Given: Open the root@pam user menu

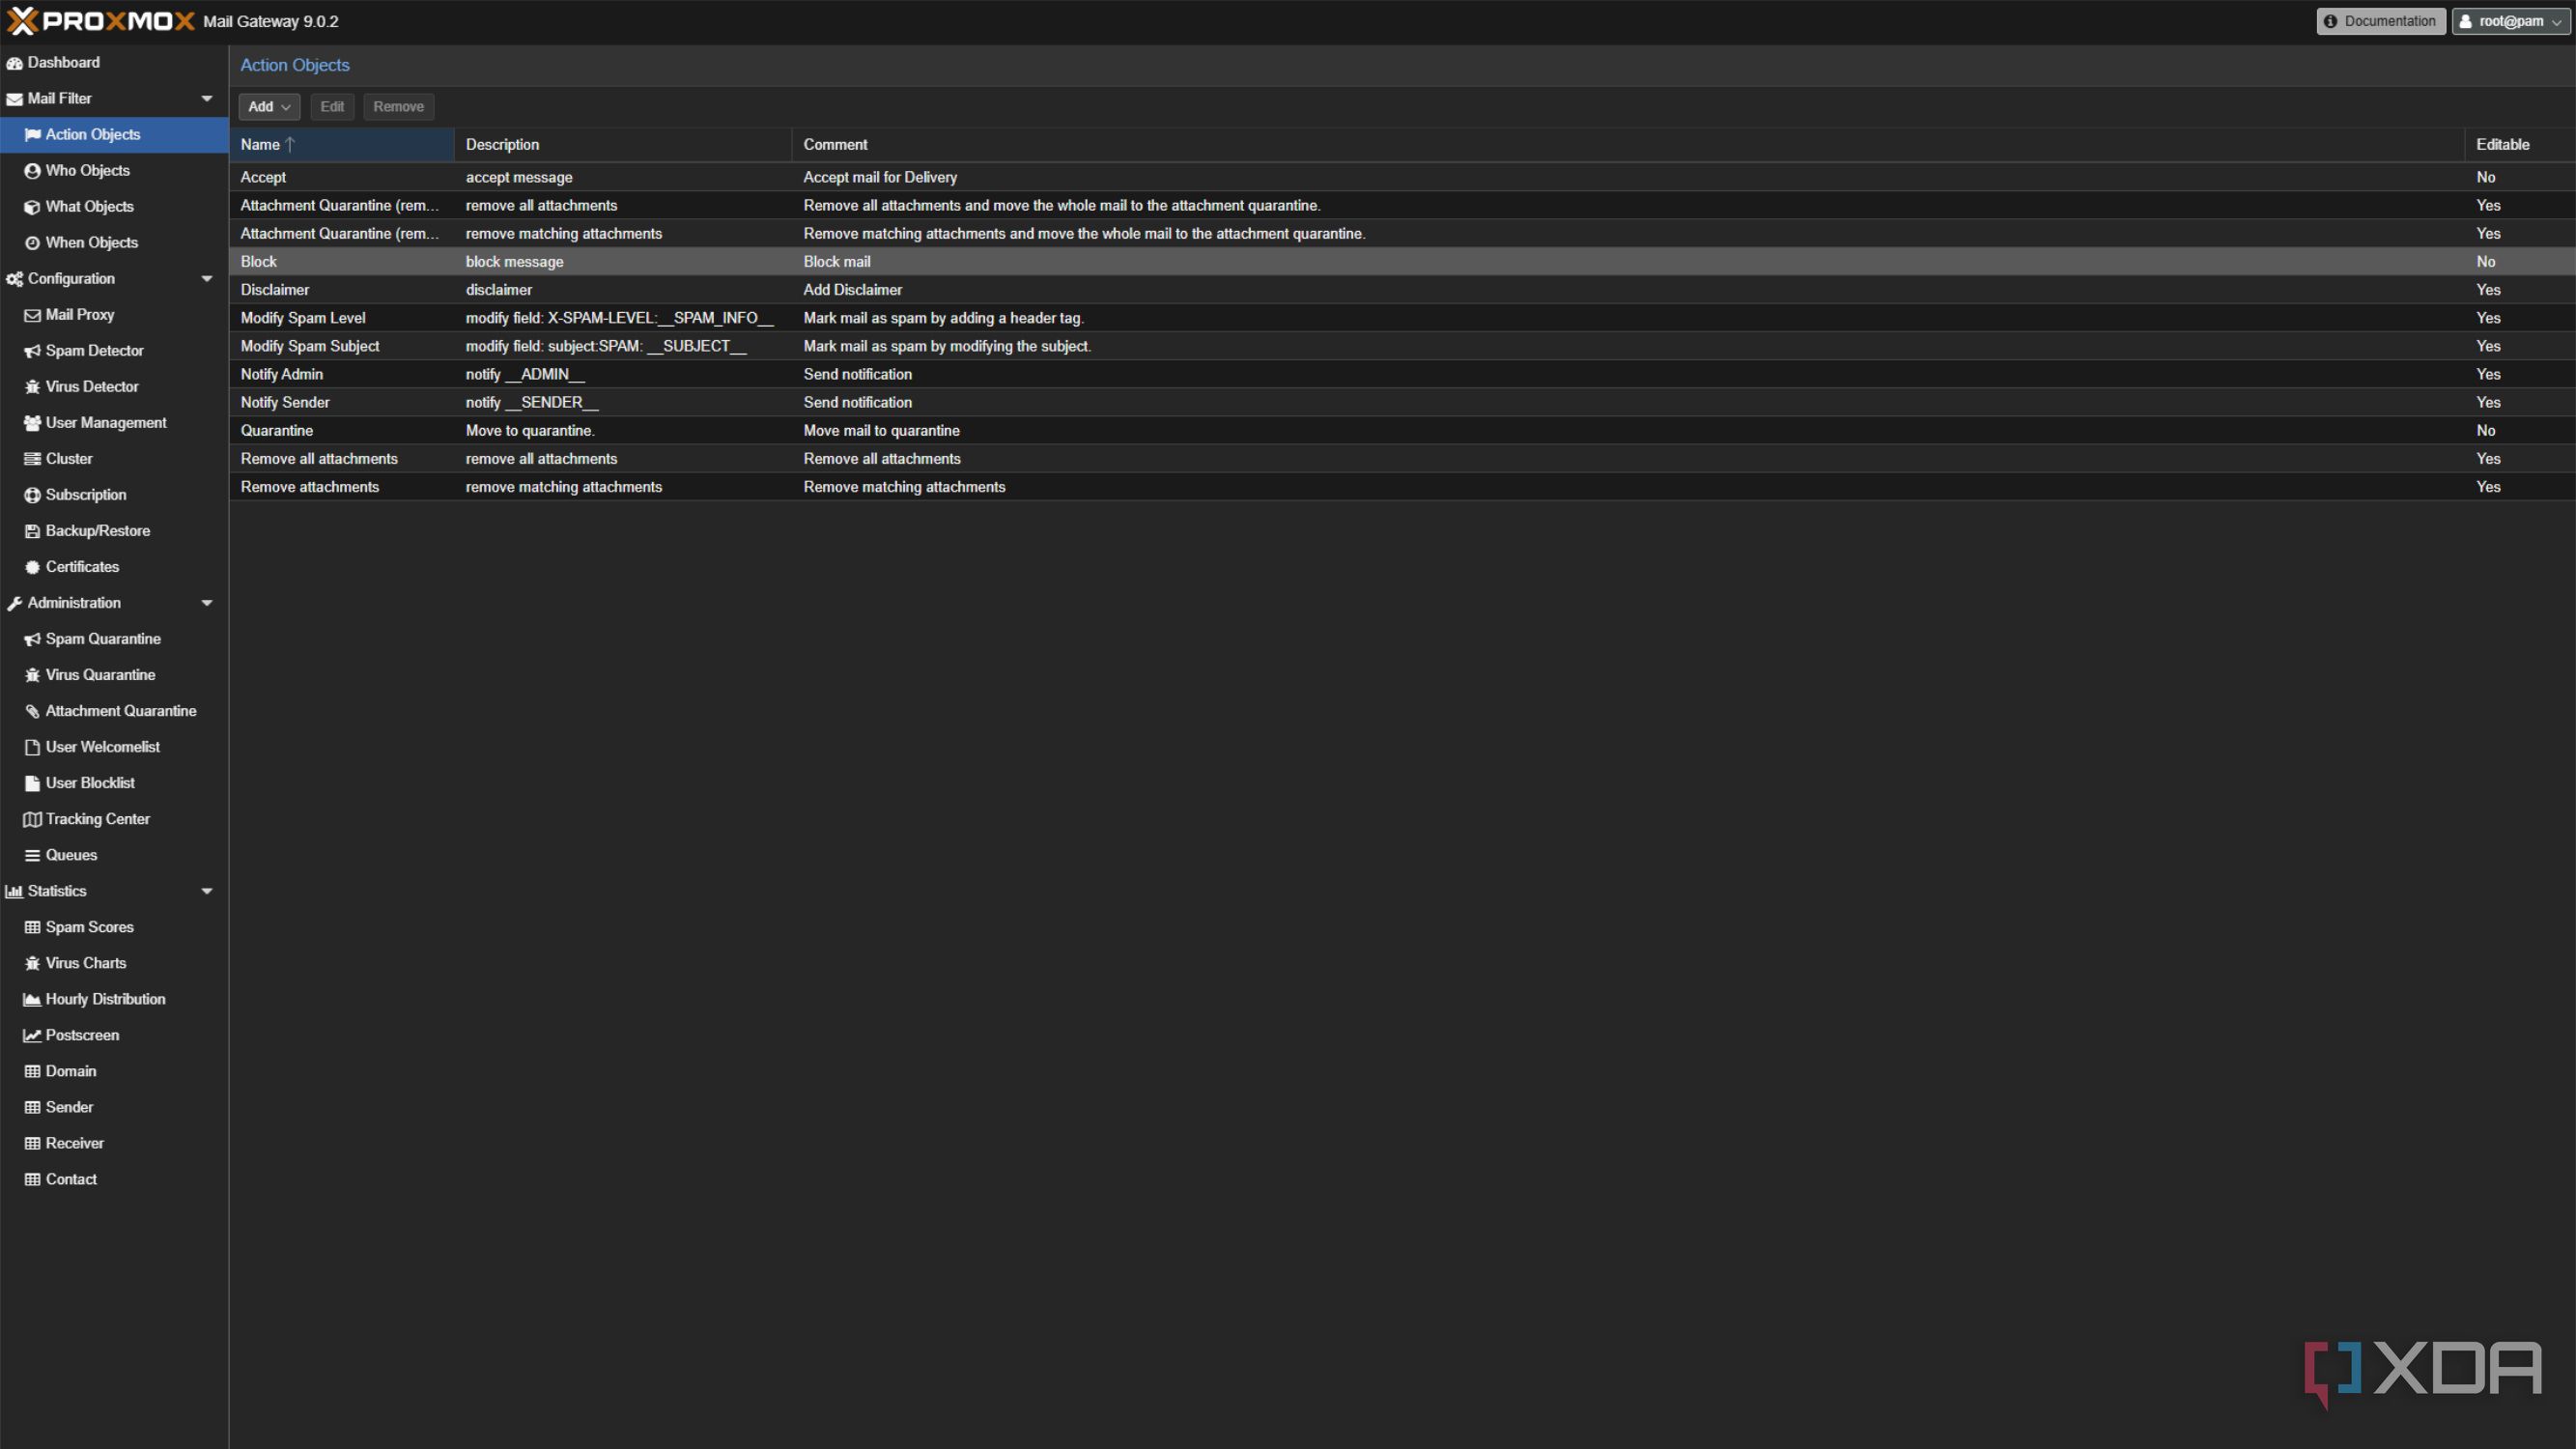Looking at the screenshot, I should click(x=2511, y=21).
